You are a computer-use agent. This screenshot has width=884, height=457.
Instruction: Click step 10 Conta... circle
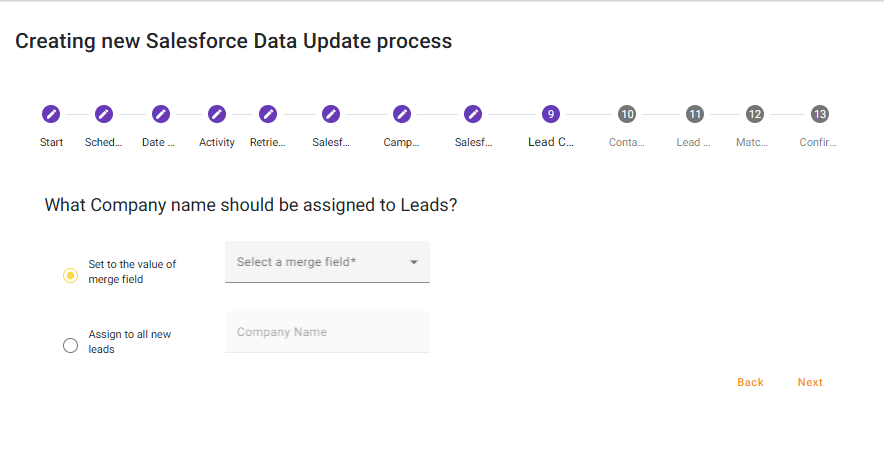tap(627, 114)
